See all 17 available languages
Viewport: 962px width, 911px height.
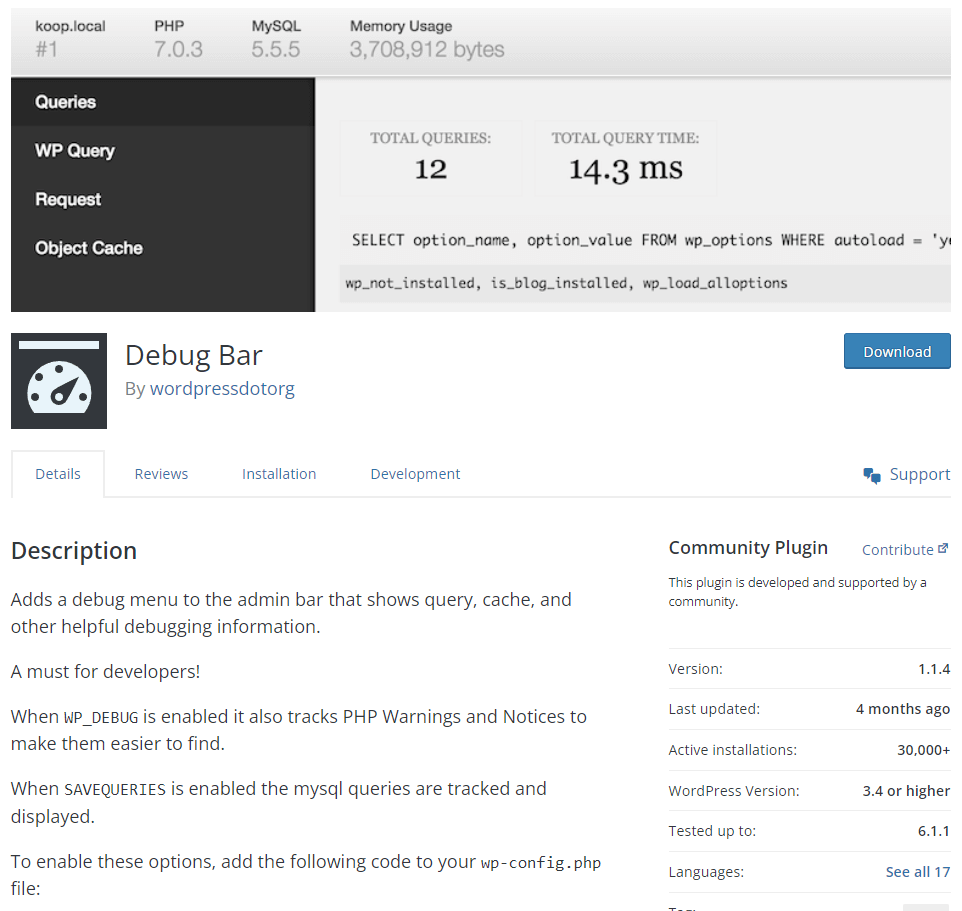click(917, 871)
